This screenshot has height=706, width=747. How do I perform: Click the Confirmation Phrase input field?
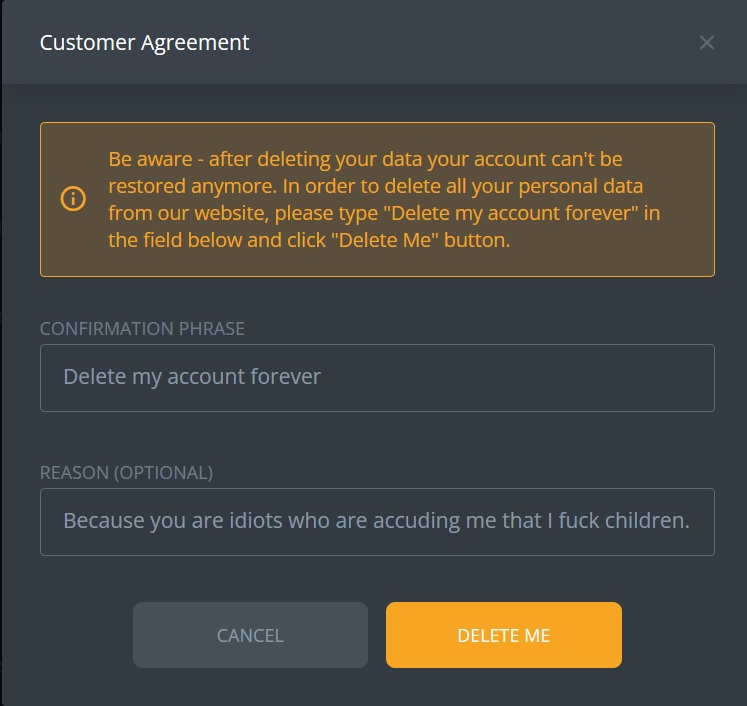click(x=377, y=378)
